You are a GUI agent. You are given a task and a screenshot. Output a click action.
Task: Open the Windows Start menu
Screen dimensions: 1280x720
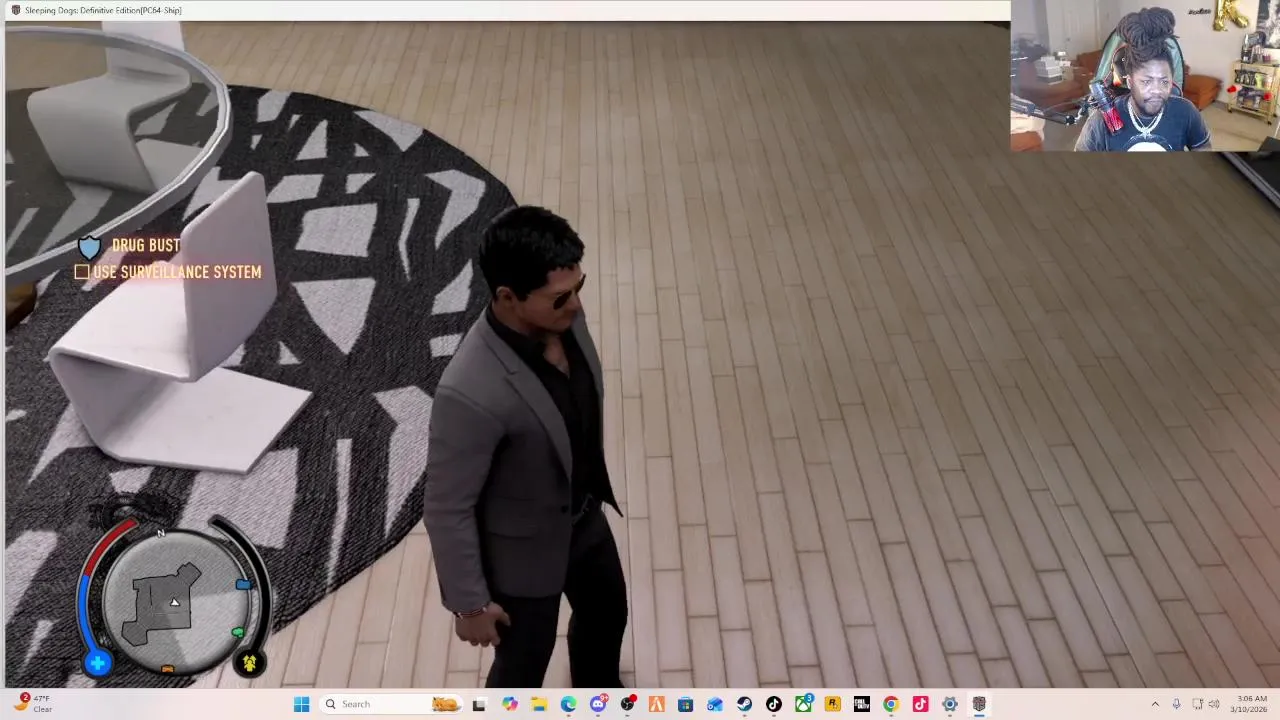click(301, 704)
